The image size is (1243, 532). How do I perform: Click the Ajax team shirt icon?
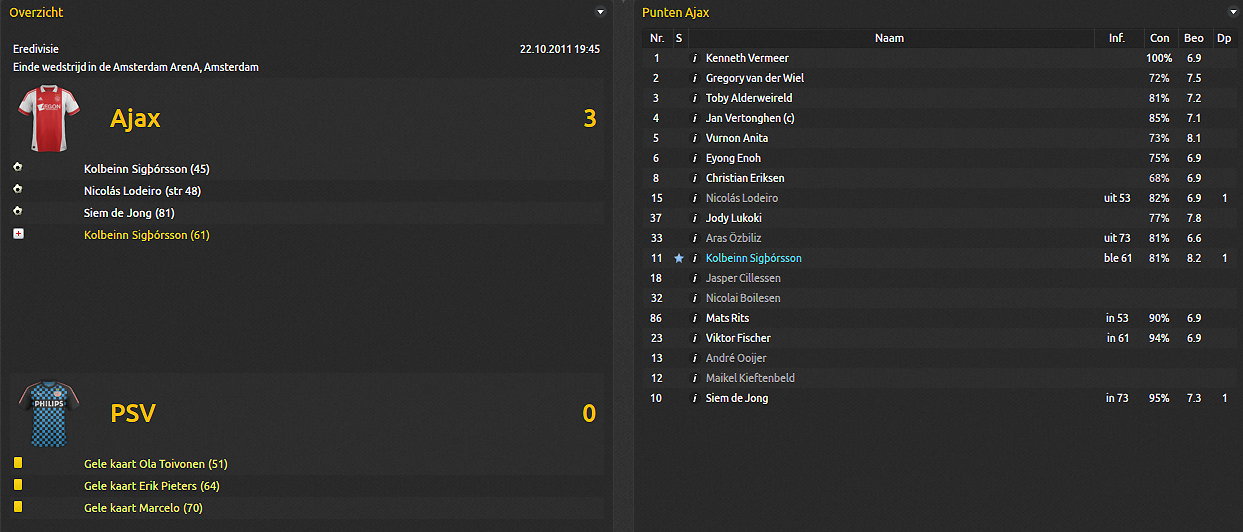44,116
